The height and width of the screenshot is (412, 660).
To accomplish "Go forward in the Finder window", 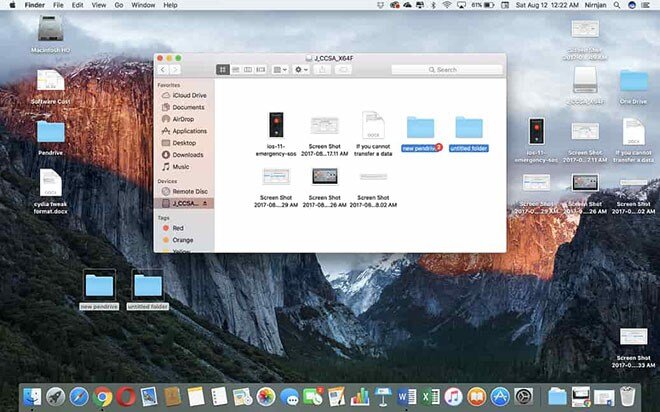I will click(175, 69).
